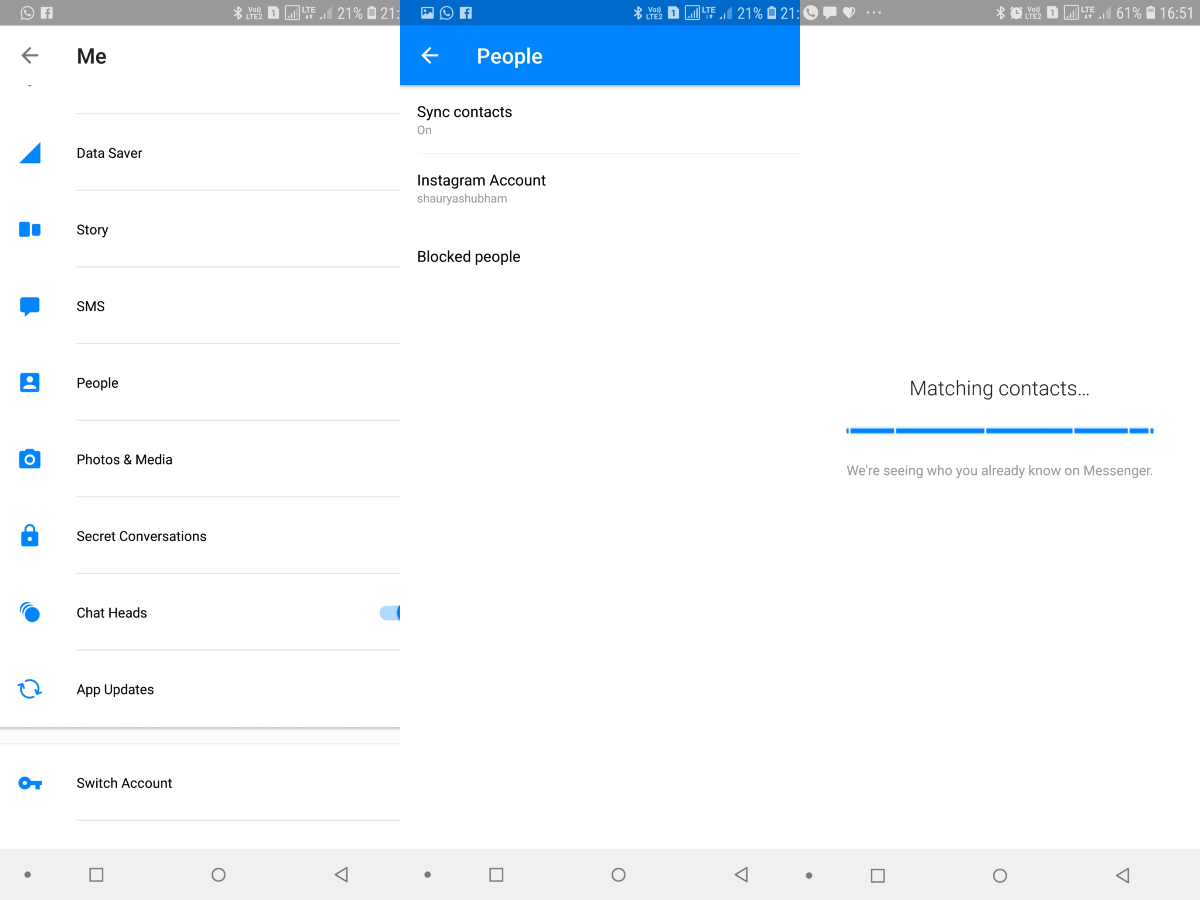
Task: Select the Instagram Account entry
Action: (481, 188)
